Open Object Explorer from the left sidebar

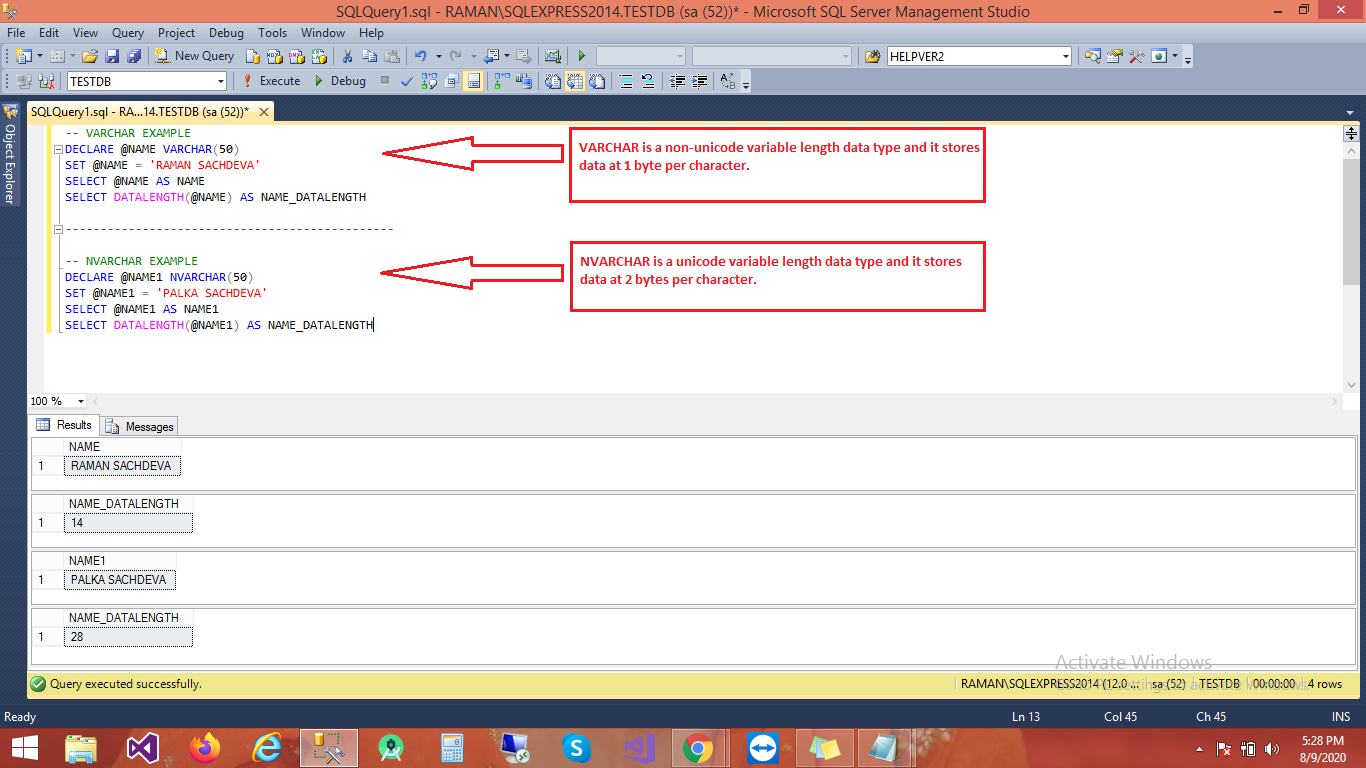(x=10, y=150)
